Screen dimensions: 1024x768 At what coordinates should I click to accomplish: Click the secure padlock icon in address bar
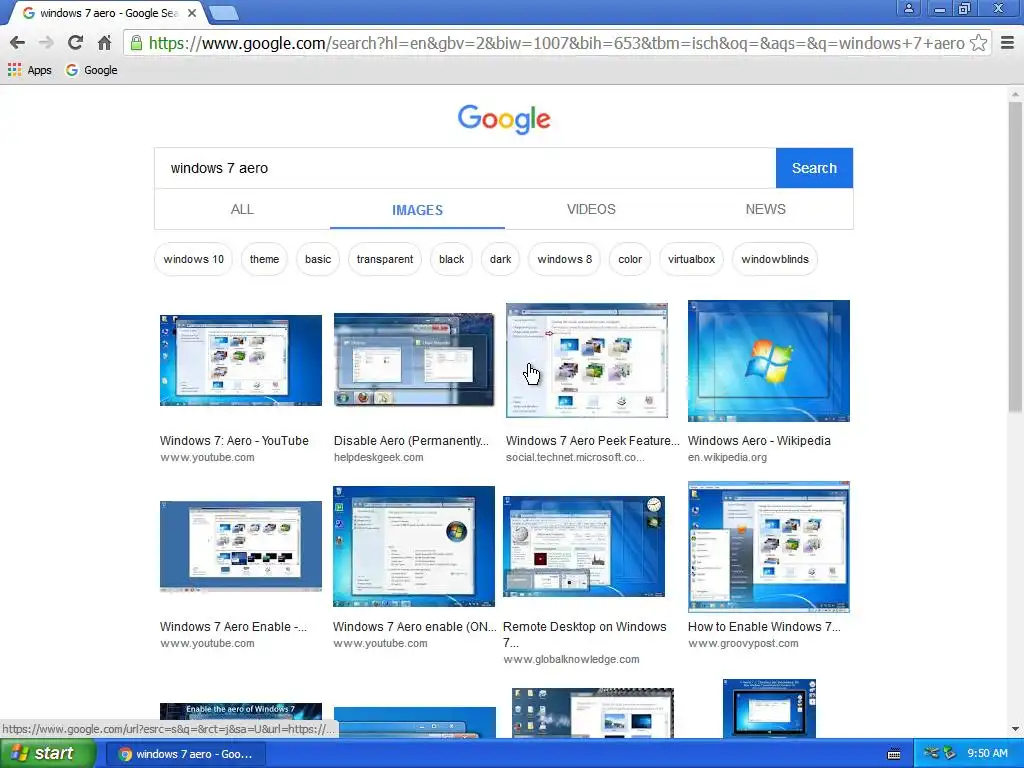tap(136, 43)
